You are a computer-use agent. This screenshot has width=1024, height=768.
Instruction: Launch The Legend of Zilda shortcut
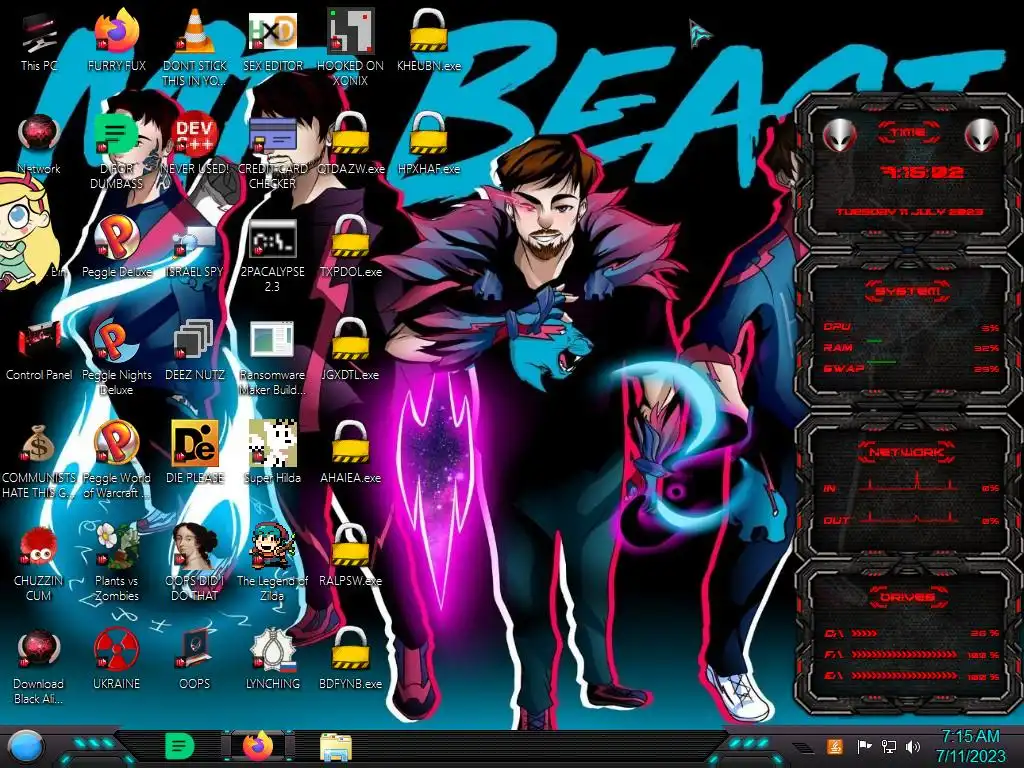[272, 563]
